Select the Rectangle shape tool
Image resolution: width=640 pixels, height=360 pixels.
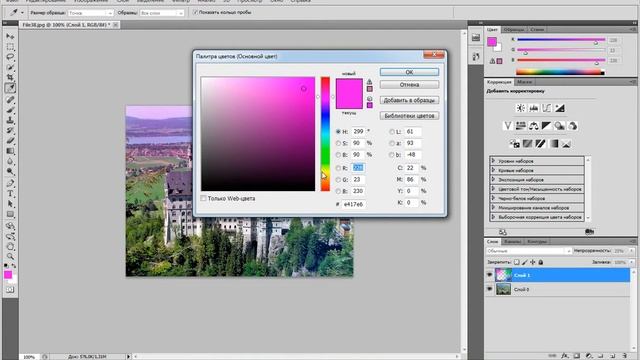click(10, 214)
